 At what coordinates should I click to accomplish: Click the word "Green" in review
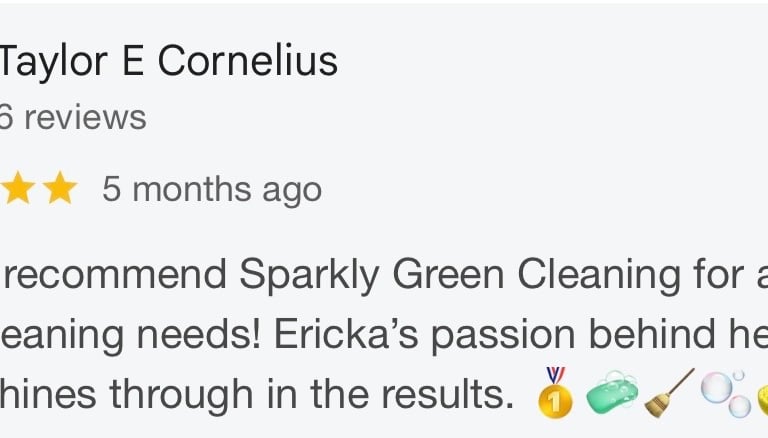[x=448, y=274]
